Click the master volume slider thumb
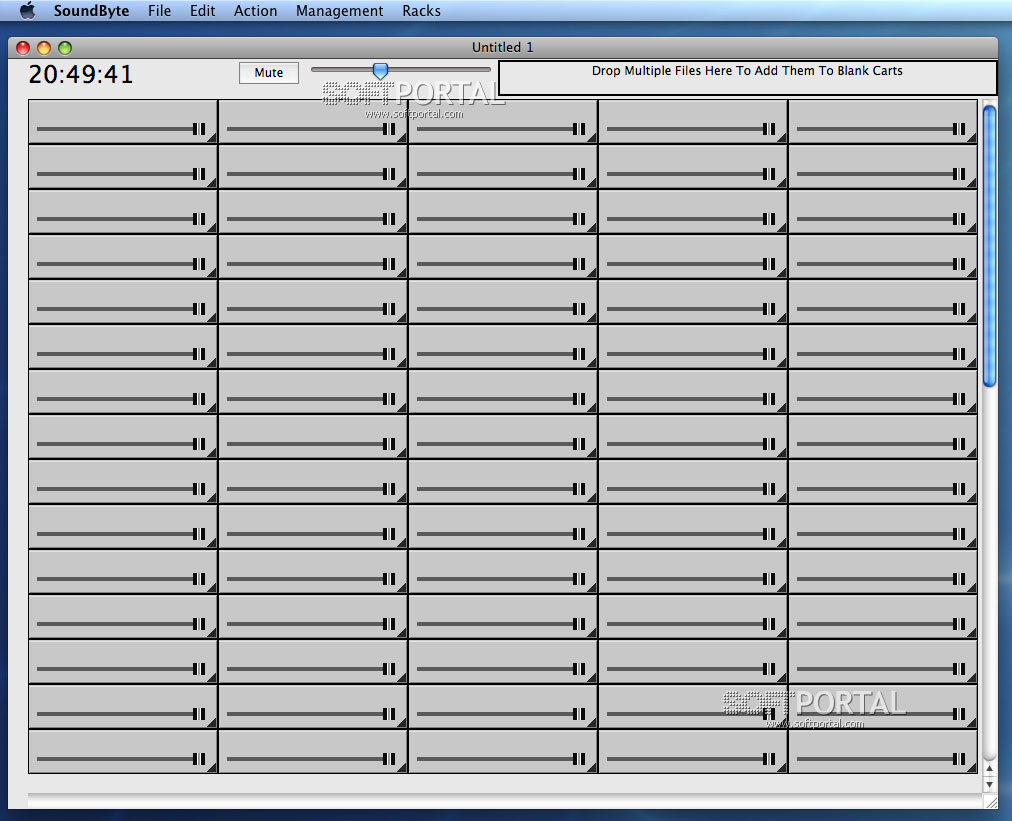This screenshot has width=1012, height=821. pos(381,70)
